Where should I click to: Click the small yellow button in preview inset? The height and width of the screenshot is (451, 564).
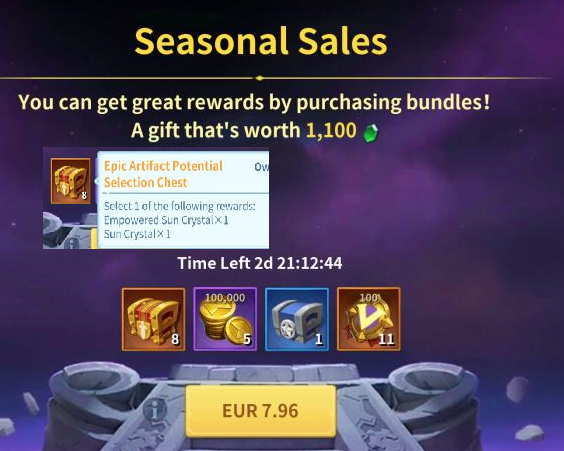(x=94, y=239)
